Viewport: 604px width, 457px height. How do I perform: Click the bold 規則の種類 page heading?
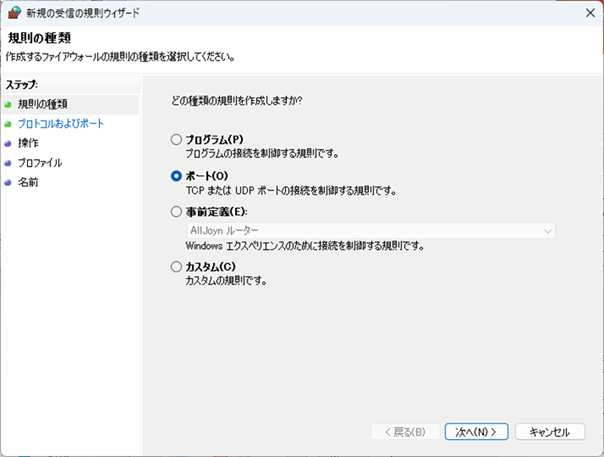click(39, 38)
